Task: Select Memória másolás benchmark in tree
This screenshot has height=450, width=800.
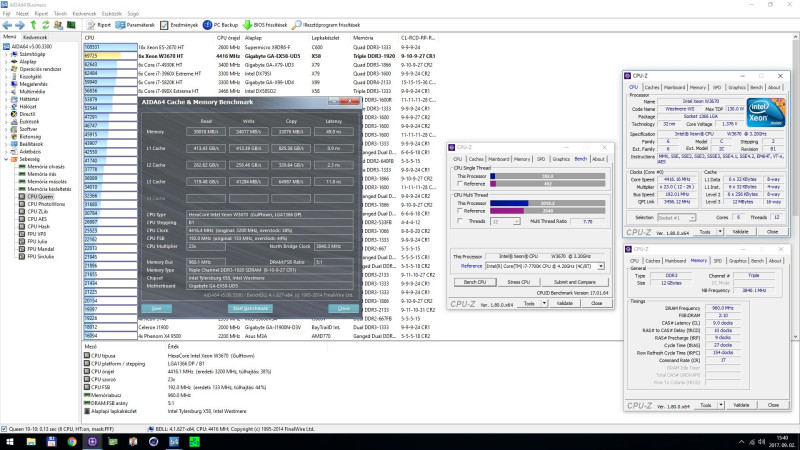Action: pos(43,182)
